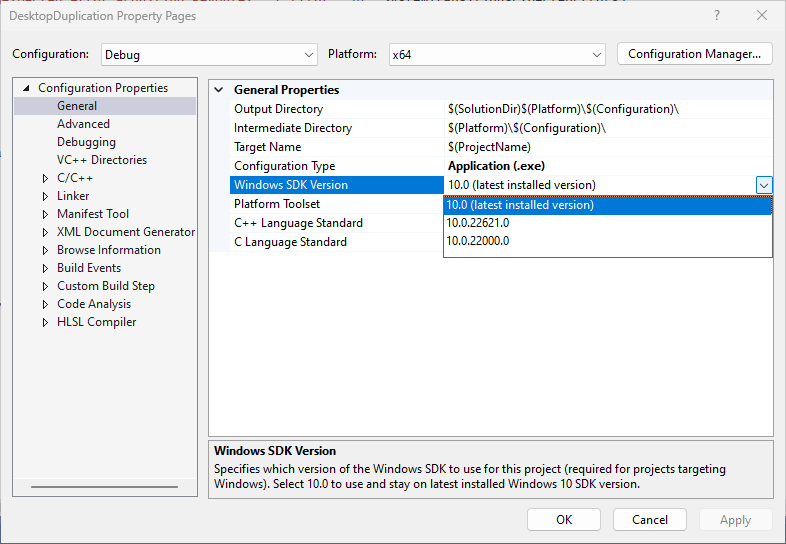The width and height of the screenshot is (786, 544).
Task: Expand the XML Document Generator node arrow
Action: [x=45, y=232]
